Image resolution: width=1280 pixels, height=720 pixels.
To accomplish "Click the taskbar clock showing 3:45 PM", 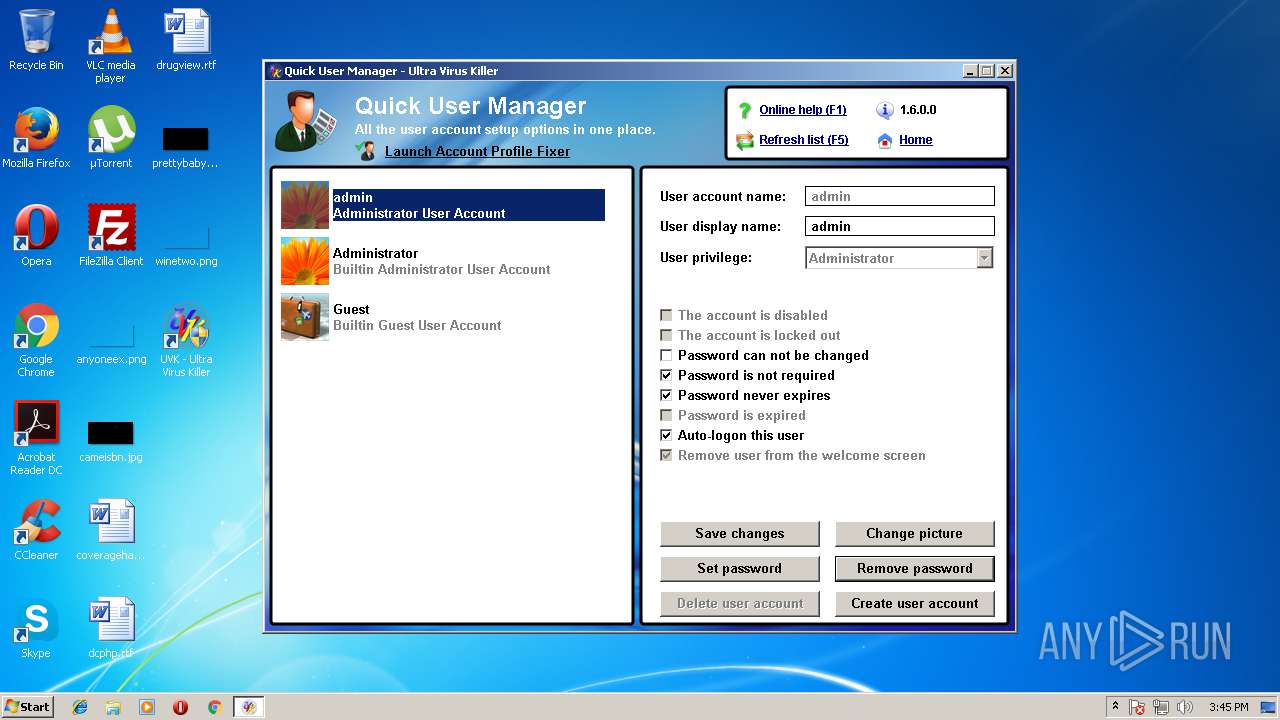I will click(x=1228, y=707).
